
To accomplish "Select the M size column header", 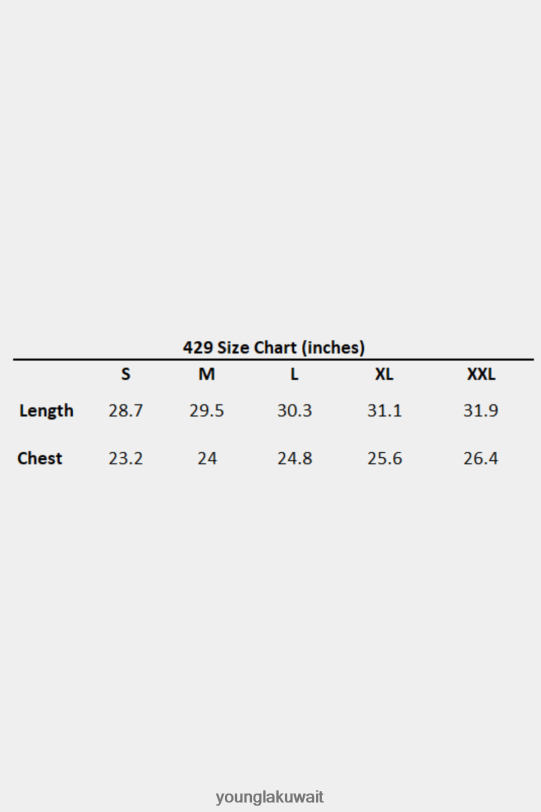I will pos(207,374).
